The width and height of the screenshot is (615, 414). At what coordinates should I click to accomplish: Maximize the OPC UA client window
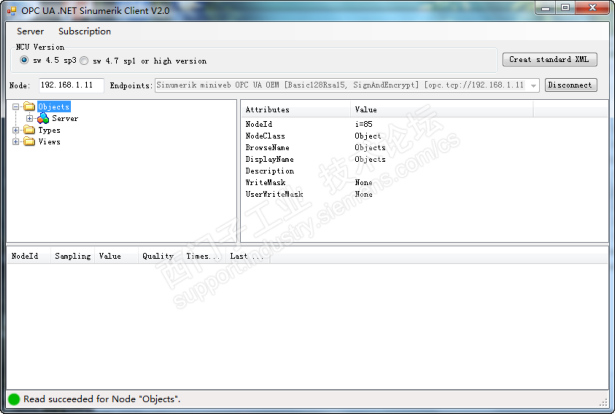(x=565, y=8)
